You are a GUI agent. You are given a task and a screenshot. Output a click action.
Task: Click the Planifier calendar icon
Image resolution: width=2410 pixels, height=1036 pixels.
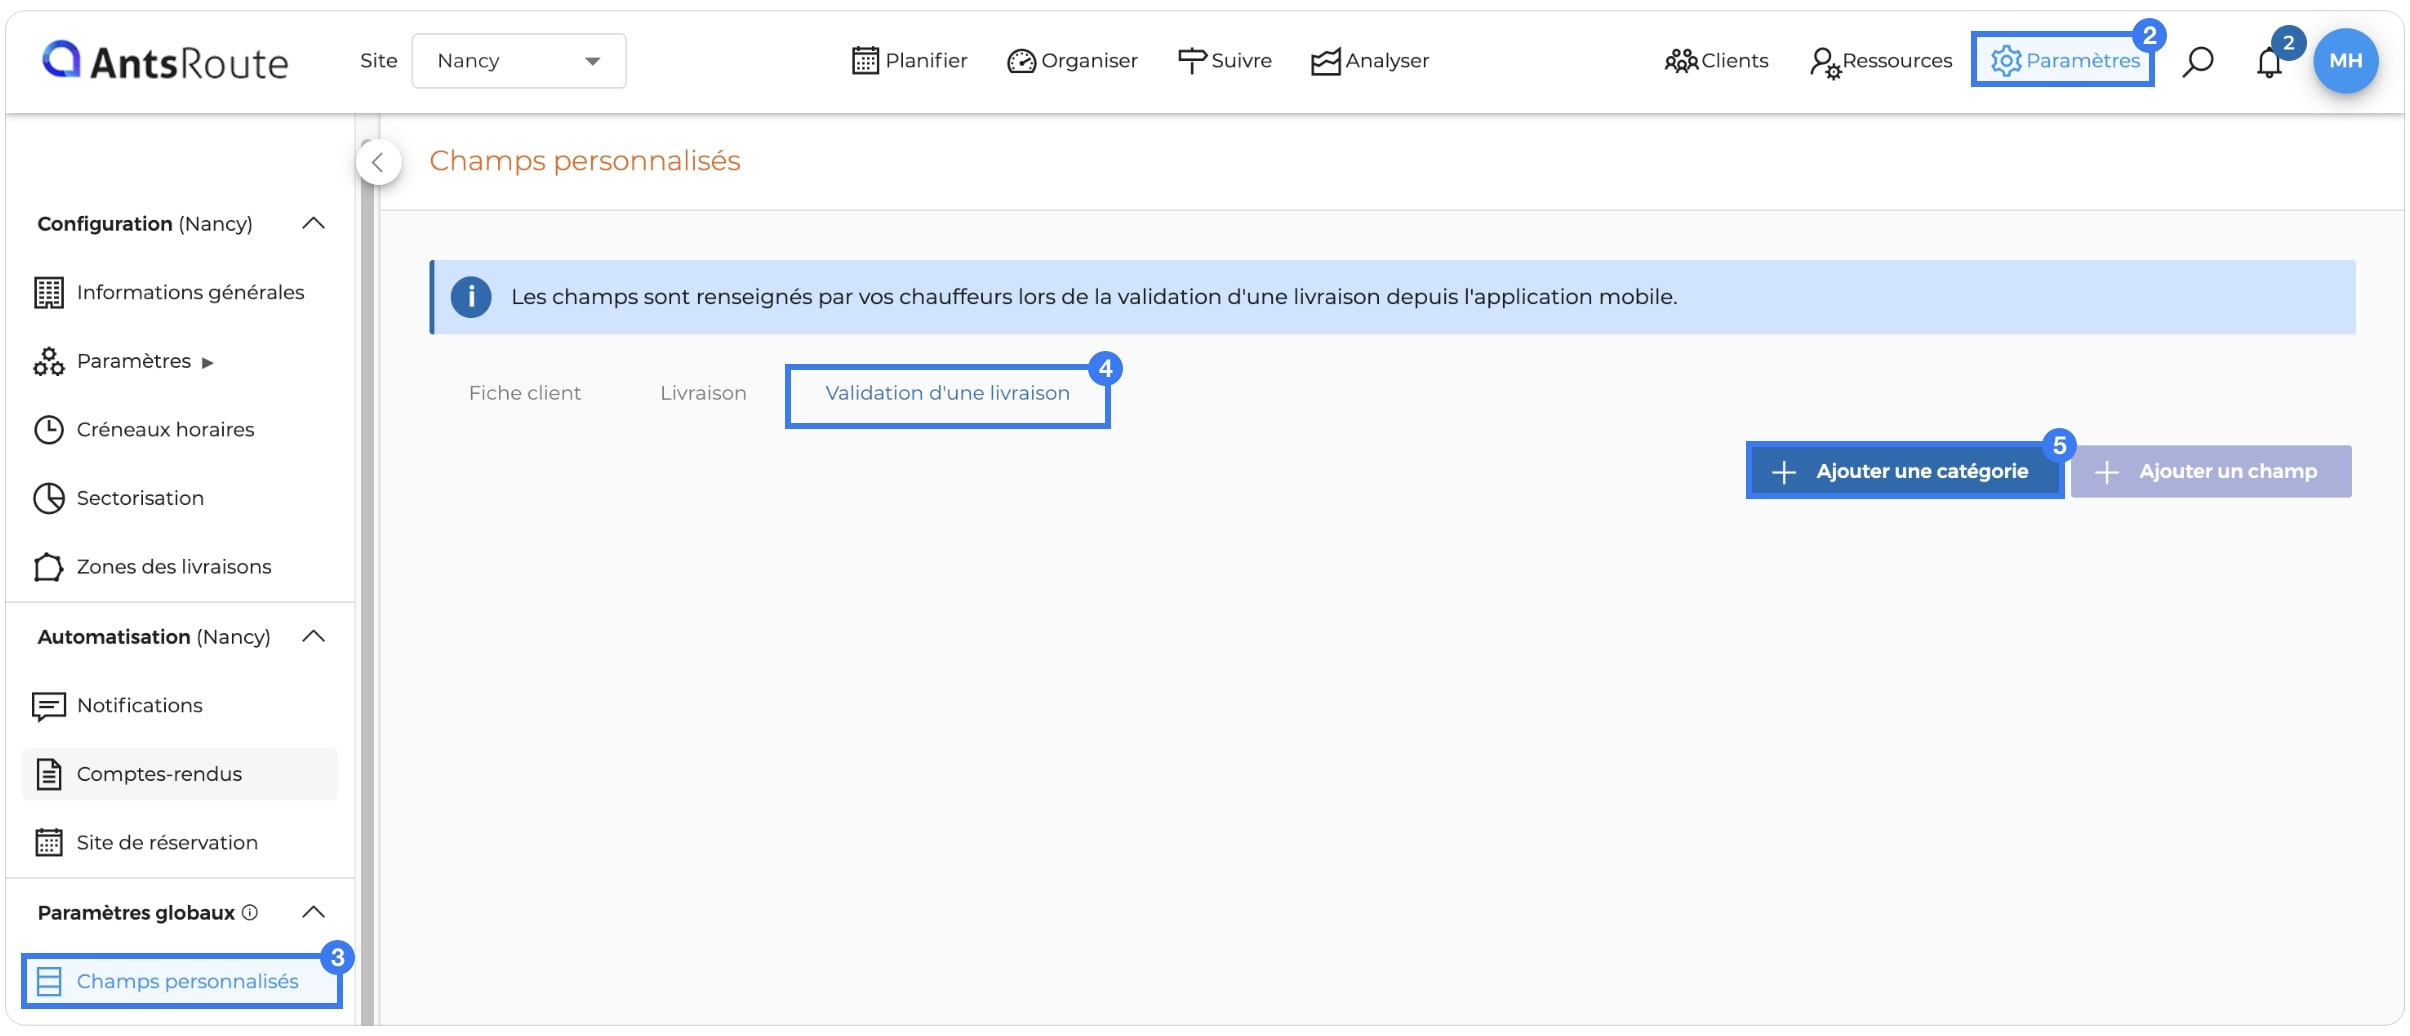pyautogui.click(x=865, y=61)
